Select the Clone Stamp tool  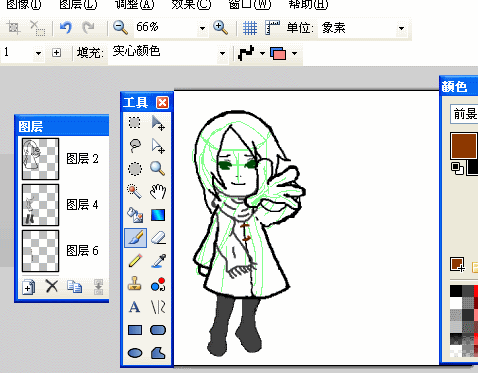(x=135, y=284)
